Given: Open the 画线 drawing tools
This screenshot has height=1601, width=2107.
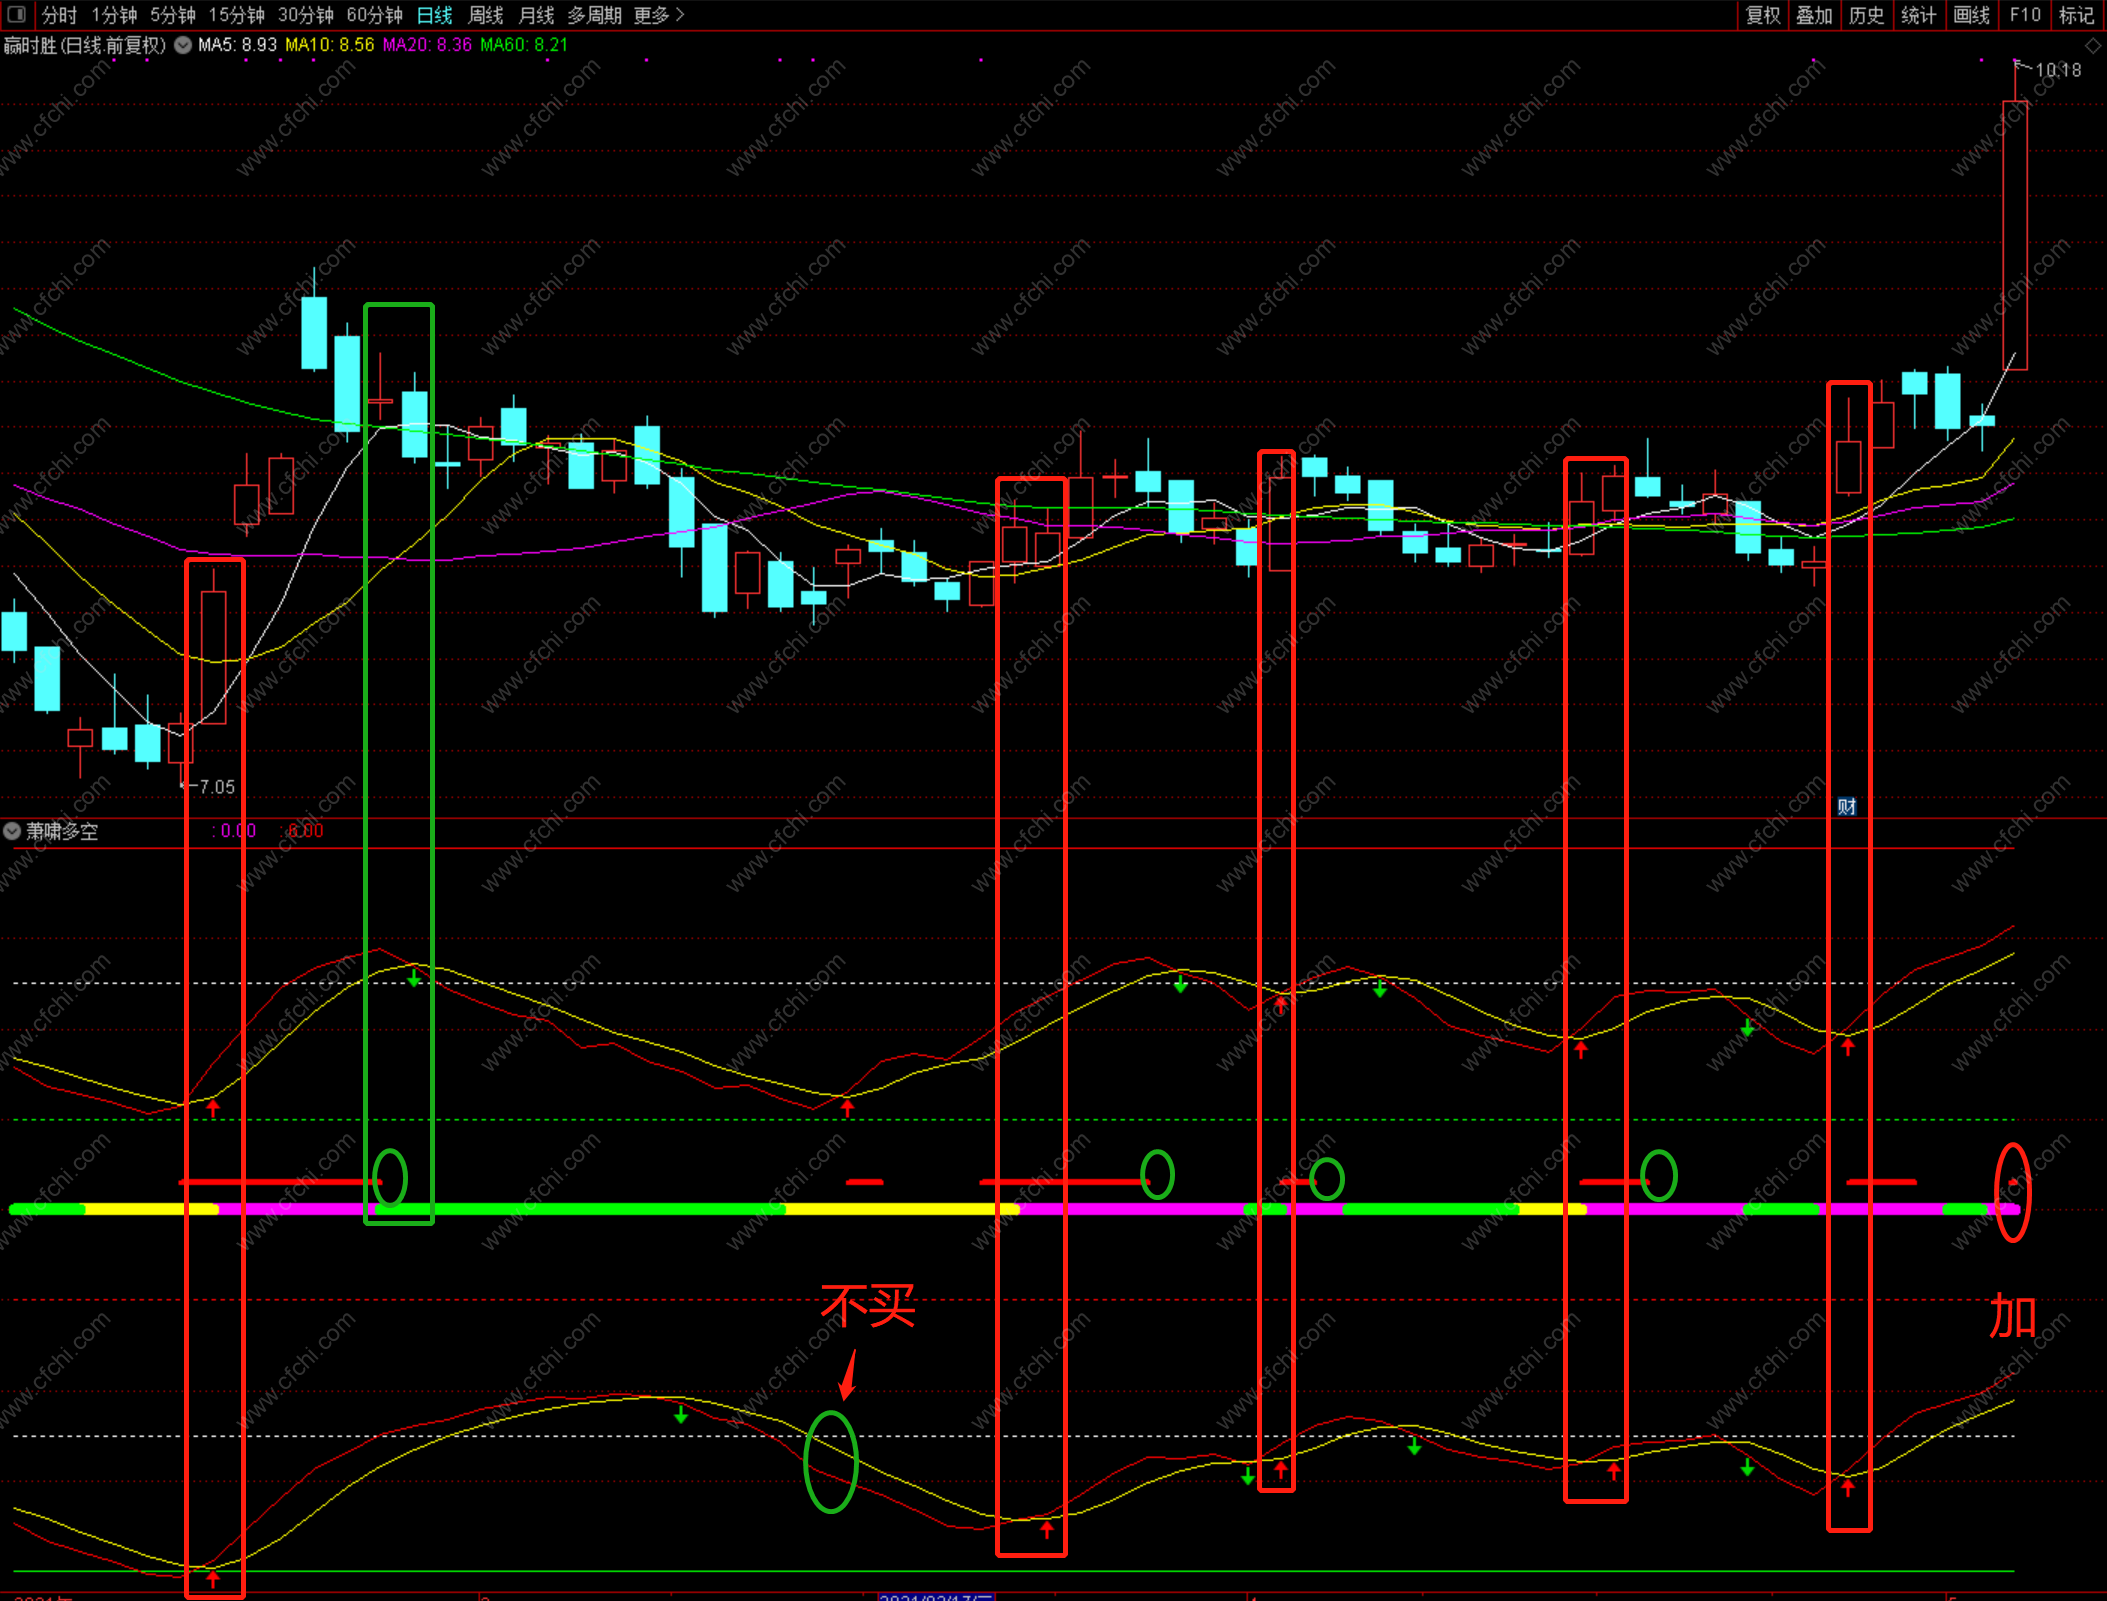Looking at the screenshot, I should pyautogui.click(x=1972, y=15).
